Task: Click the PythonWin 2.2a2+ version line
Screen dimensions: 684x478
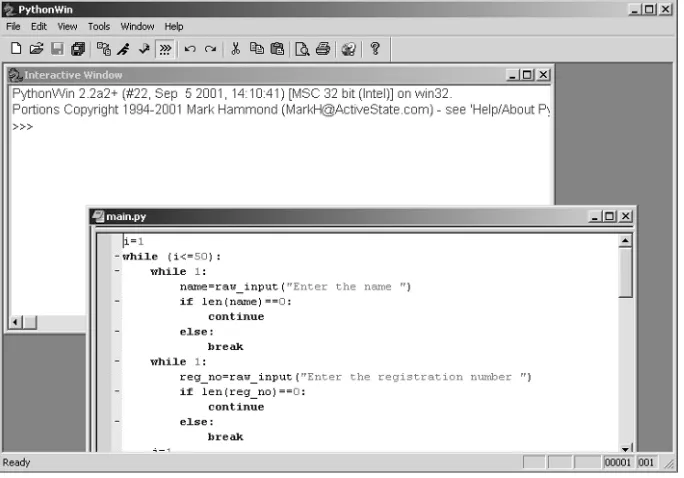Action: [x=232, y=94]
